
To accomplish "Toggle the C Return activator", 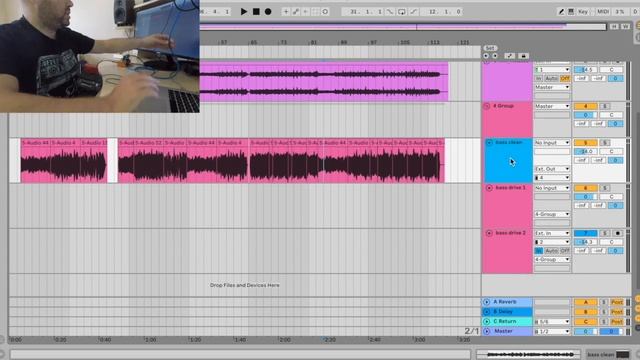I will coord(586,322).
